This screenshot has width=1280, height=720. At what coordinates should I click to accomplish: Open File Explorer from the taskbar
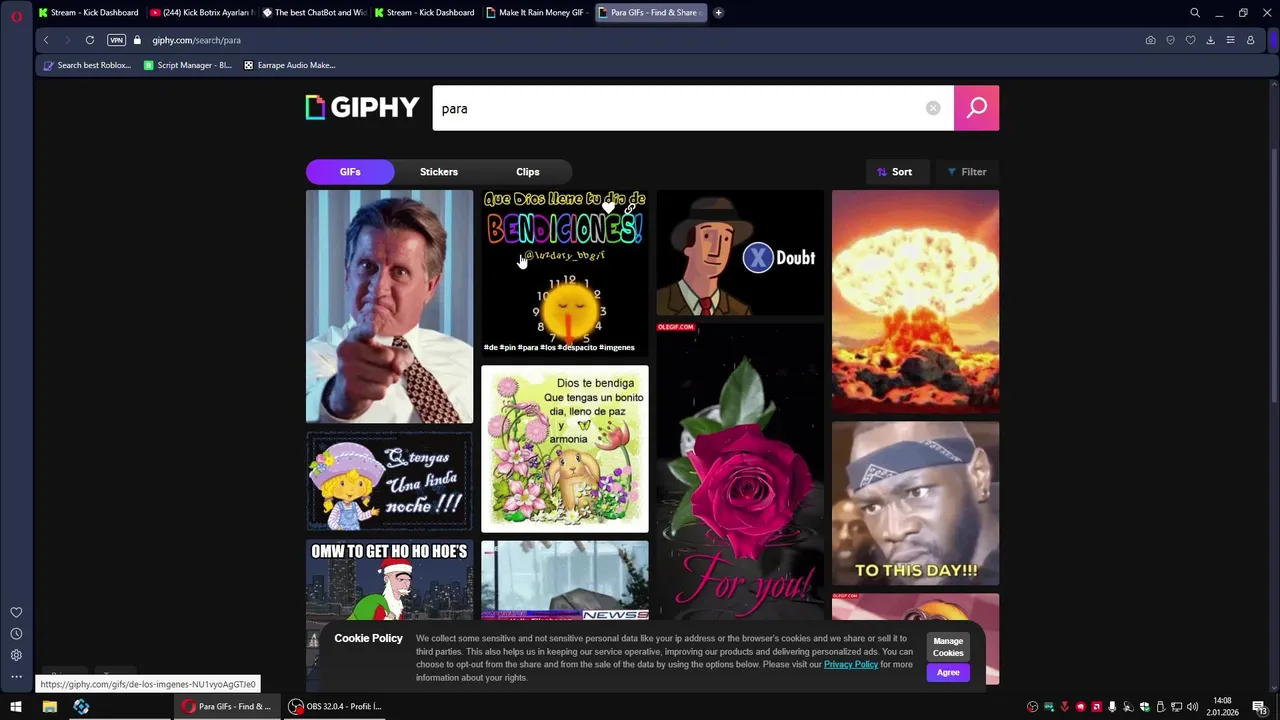49,707
